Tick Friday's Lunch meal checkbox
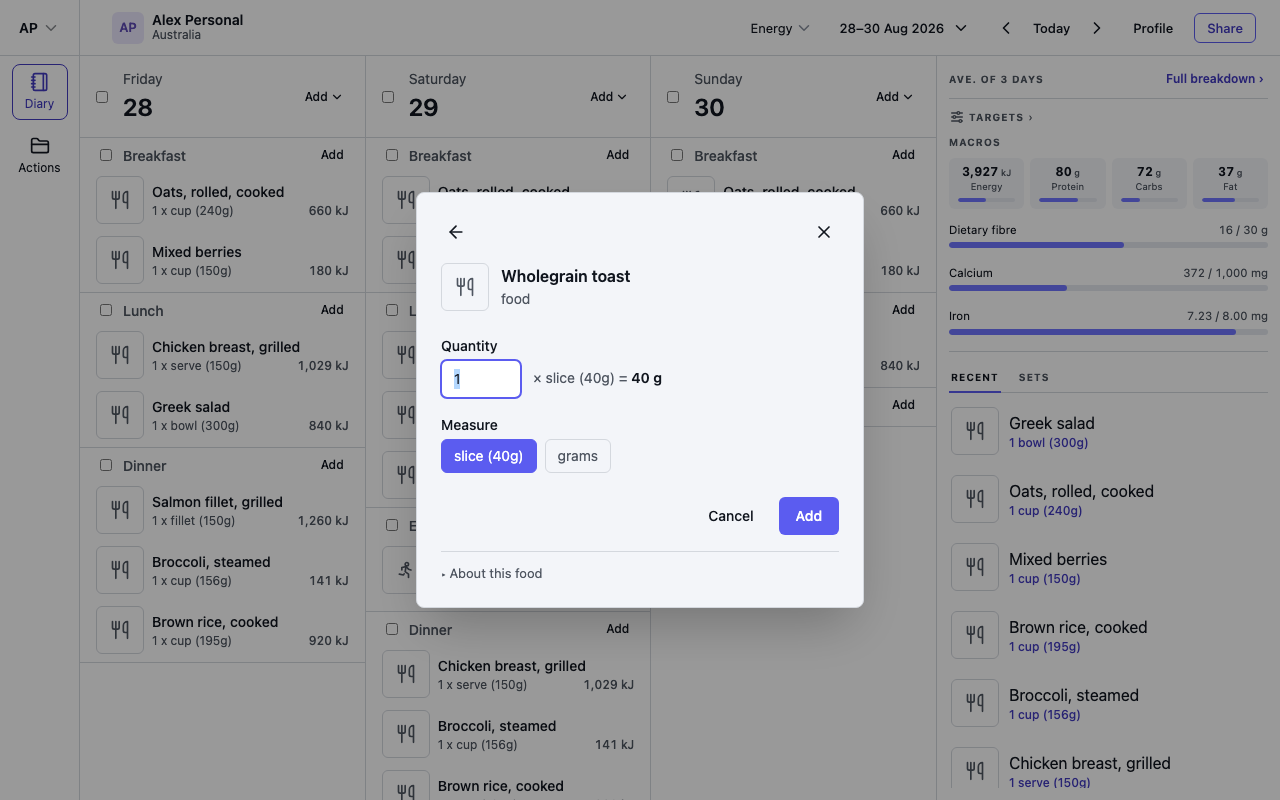Image resolution: width=1280 pixels, height=800 pixels. (x=106, y=310)
